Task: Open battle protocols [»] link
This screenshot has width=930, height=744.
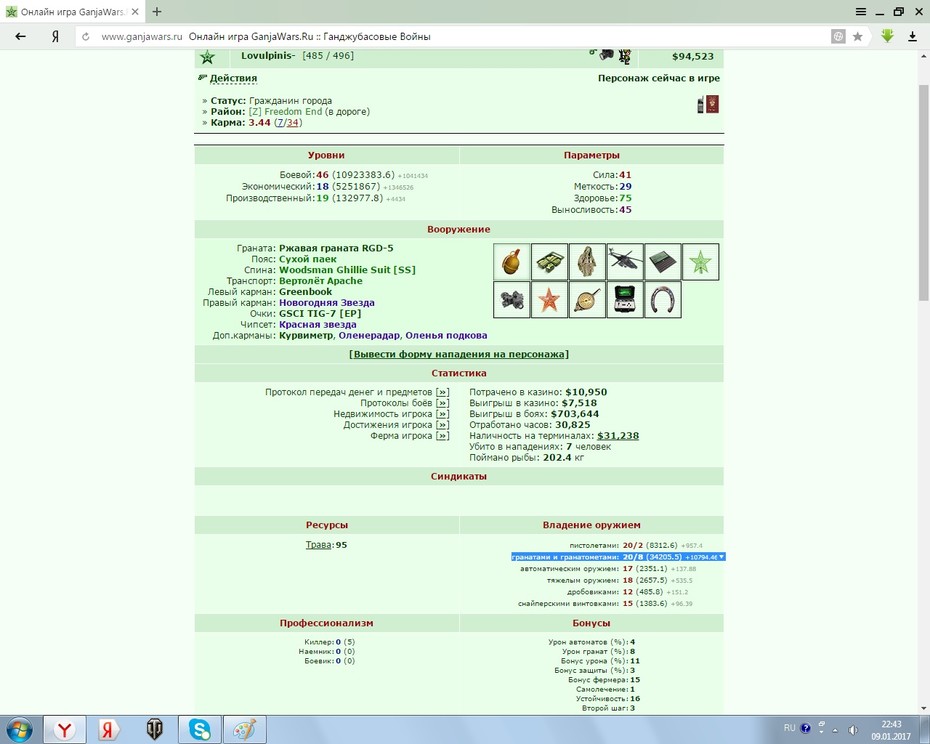Action: point(442,403)
